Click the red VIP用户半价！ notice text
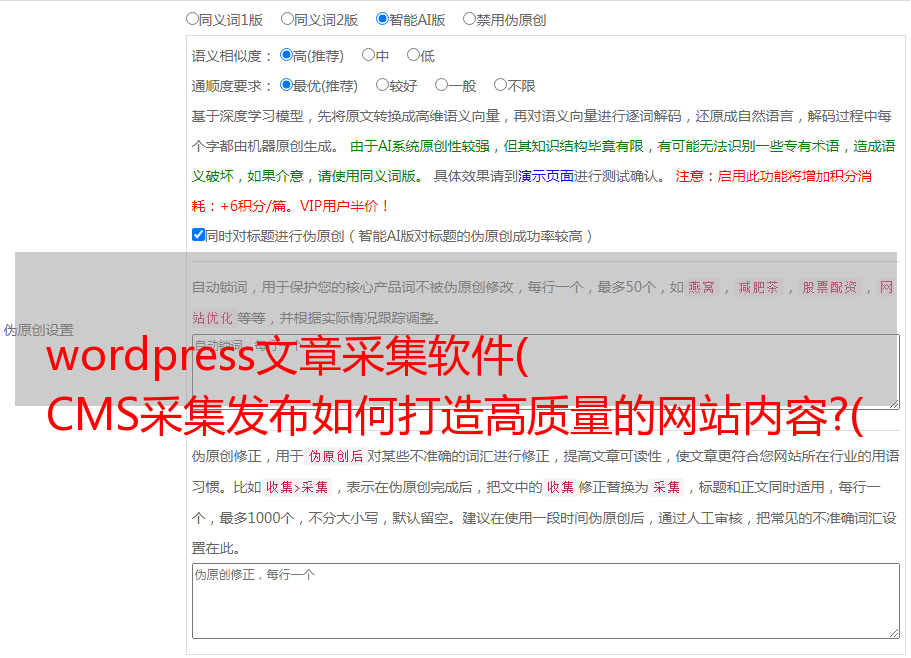911x658 pixels. click(345, 207)
